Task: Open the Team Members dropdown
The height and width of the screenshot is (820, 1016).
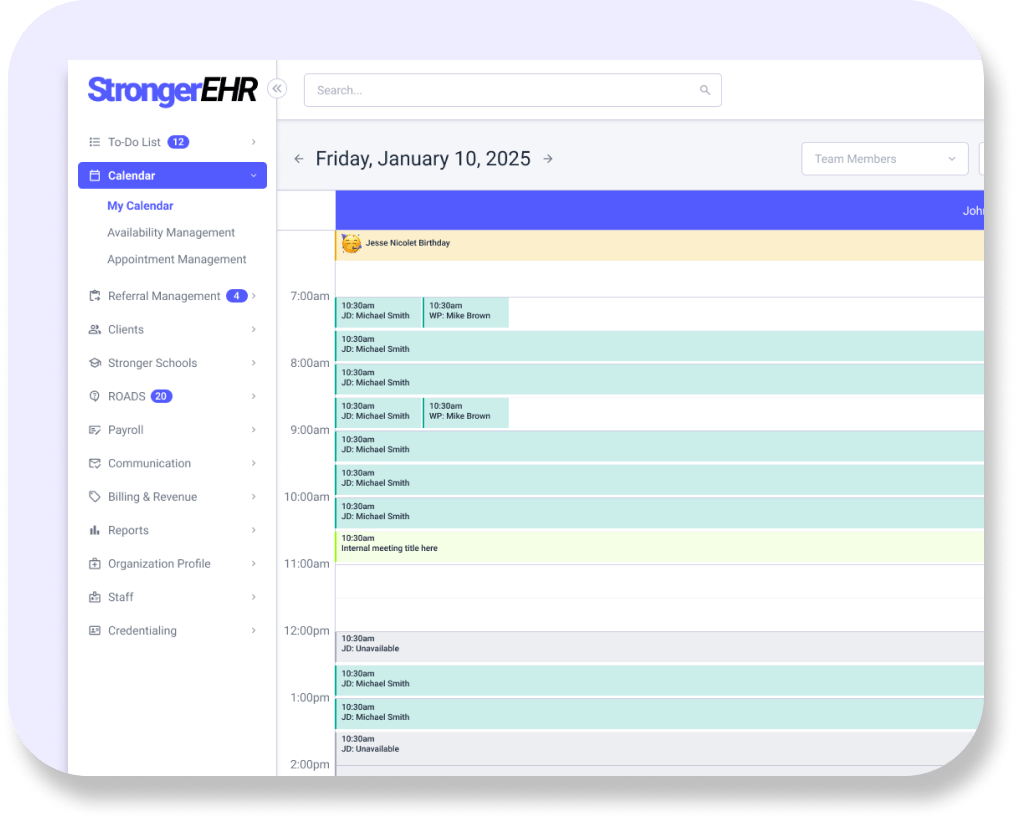Action: point(884,159)
